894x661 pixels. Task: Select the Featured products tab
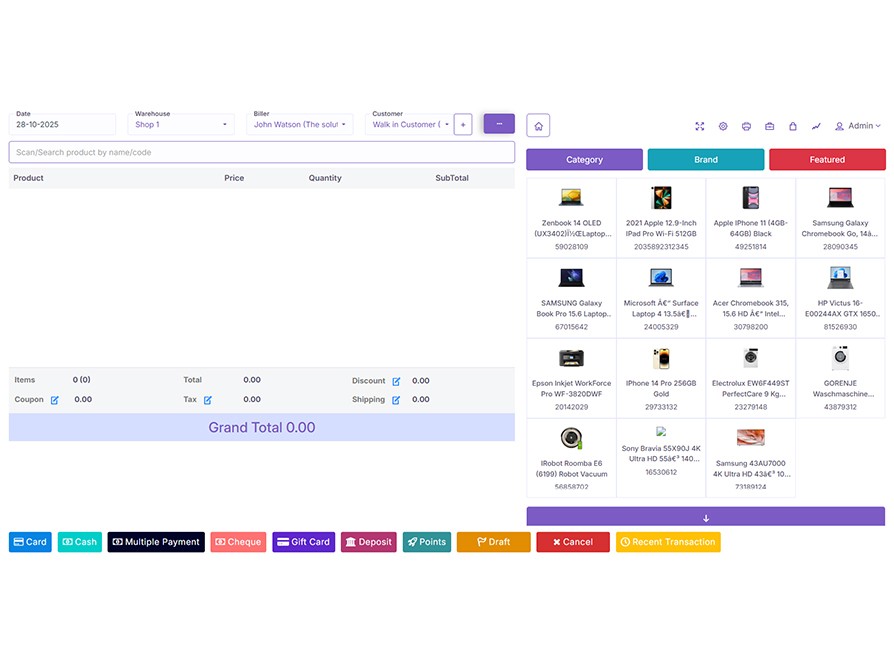click(826, 160)
